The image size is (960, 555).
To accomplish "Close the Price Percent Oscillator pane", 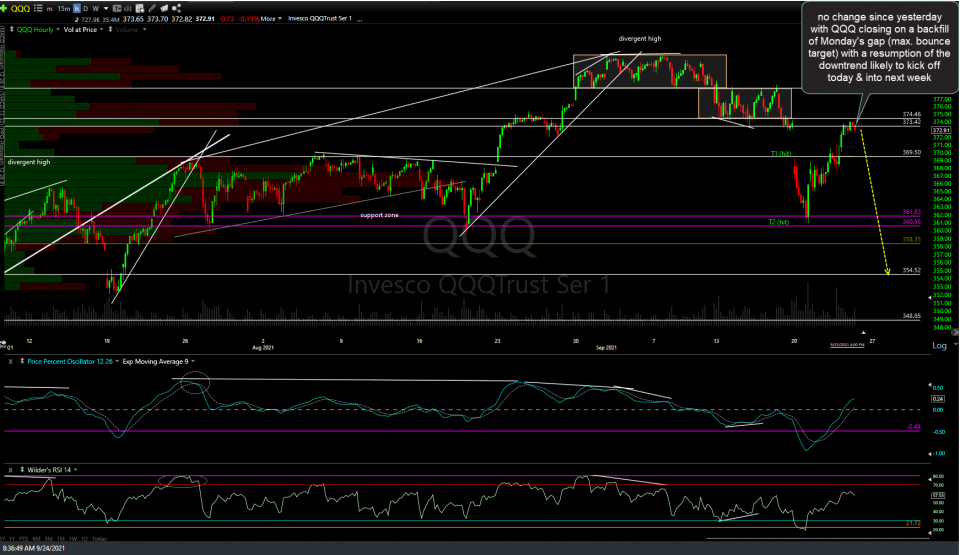I will [10, 361].
